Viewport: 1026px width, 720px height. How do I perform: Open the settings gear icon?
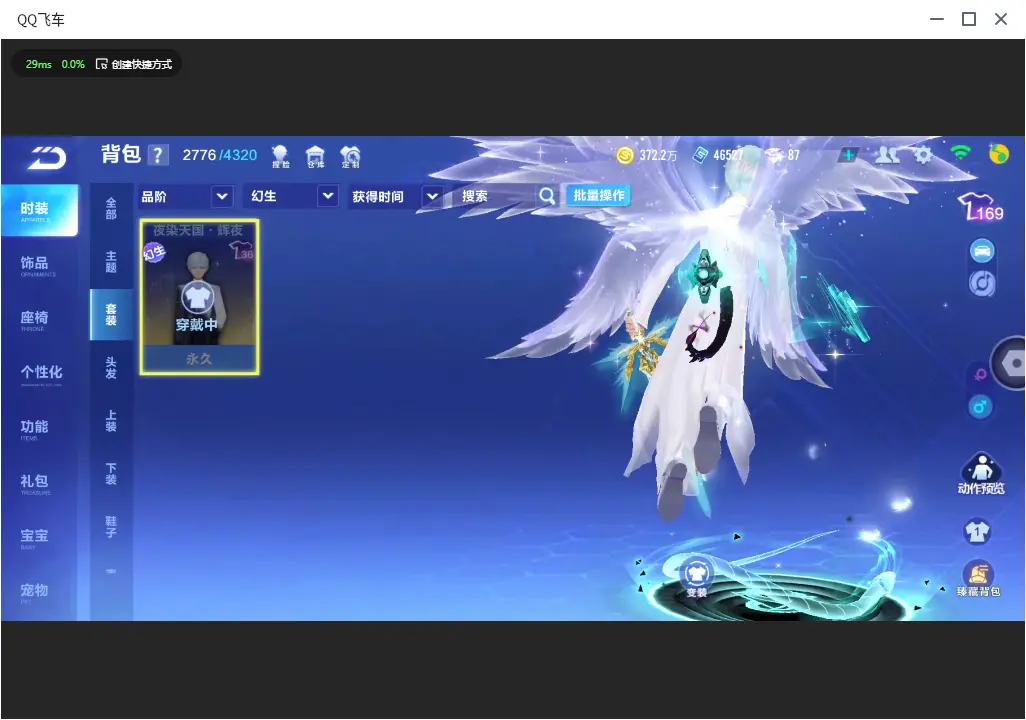(x=923, y=155)
